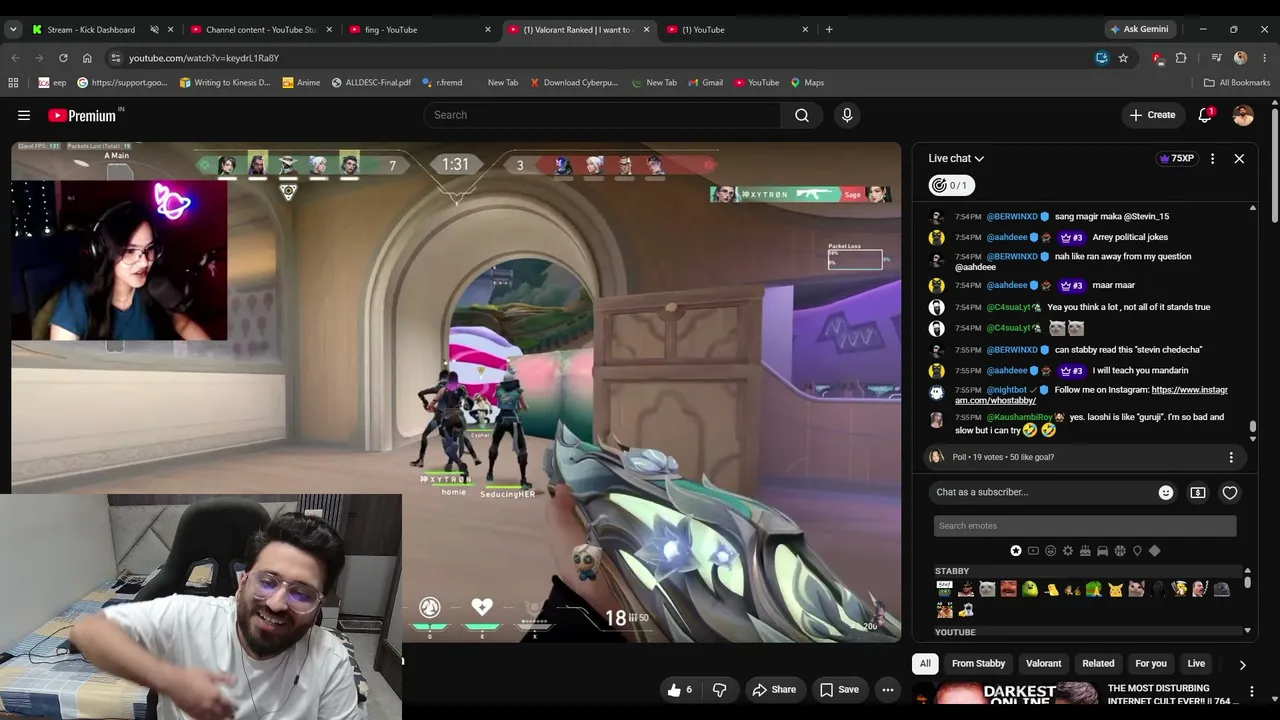Select the From Stabby filter chip
This screenshot has width=1280, height=720.
(x=978, y=664)
